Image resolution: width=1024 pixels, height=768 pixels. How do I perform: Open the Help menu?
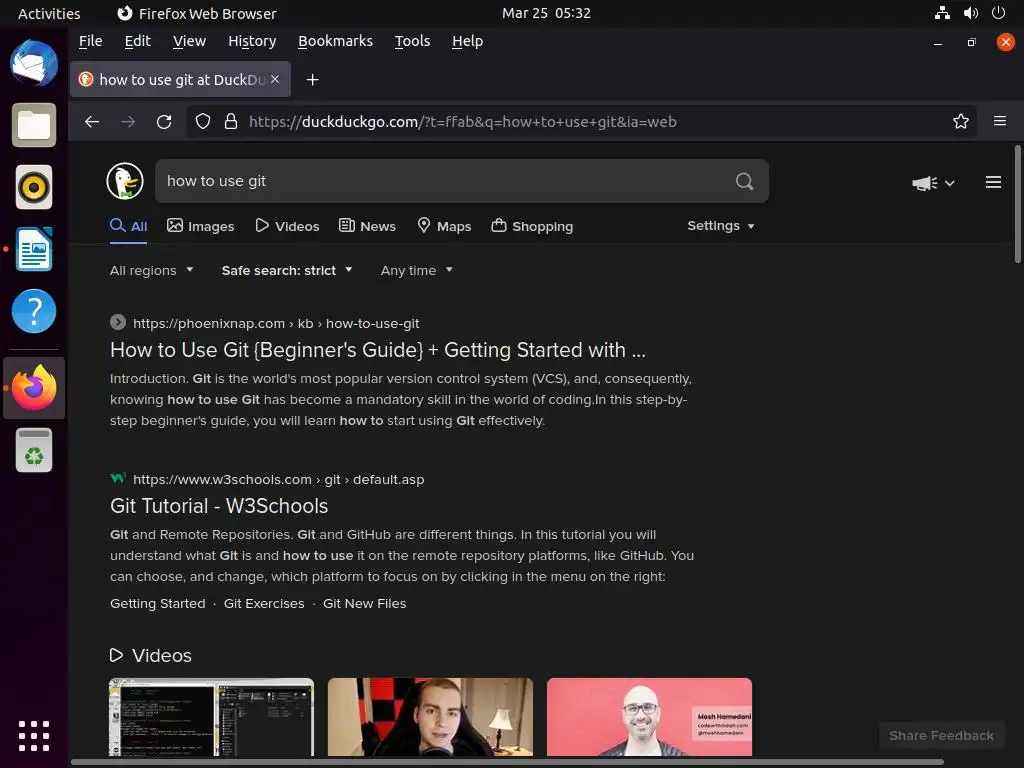point(467,41)
